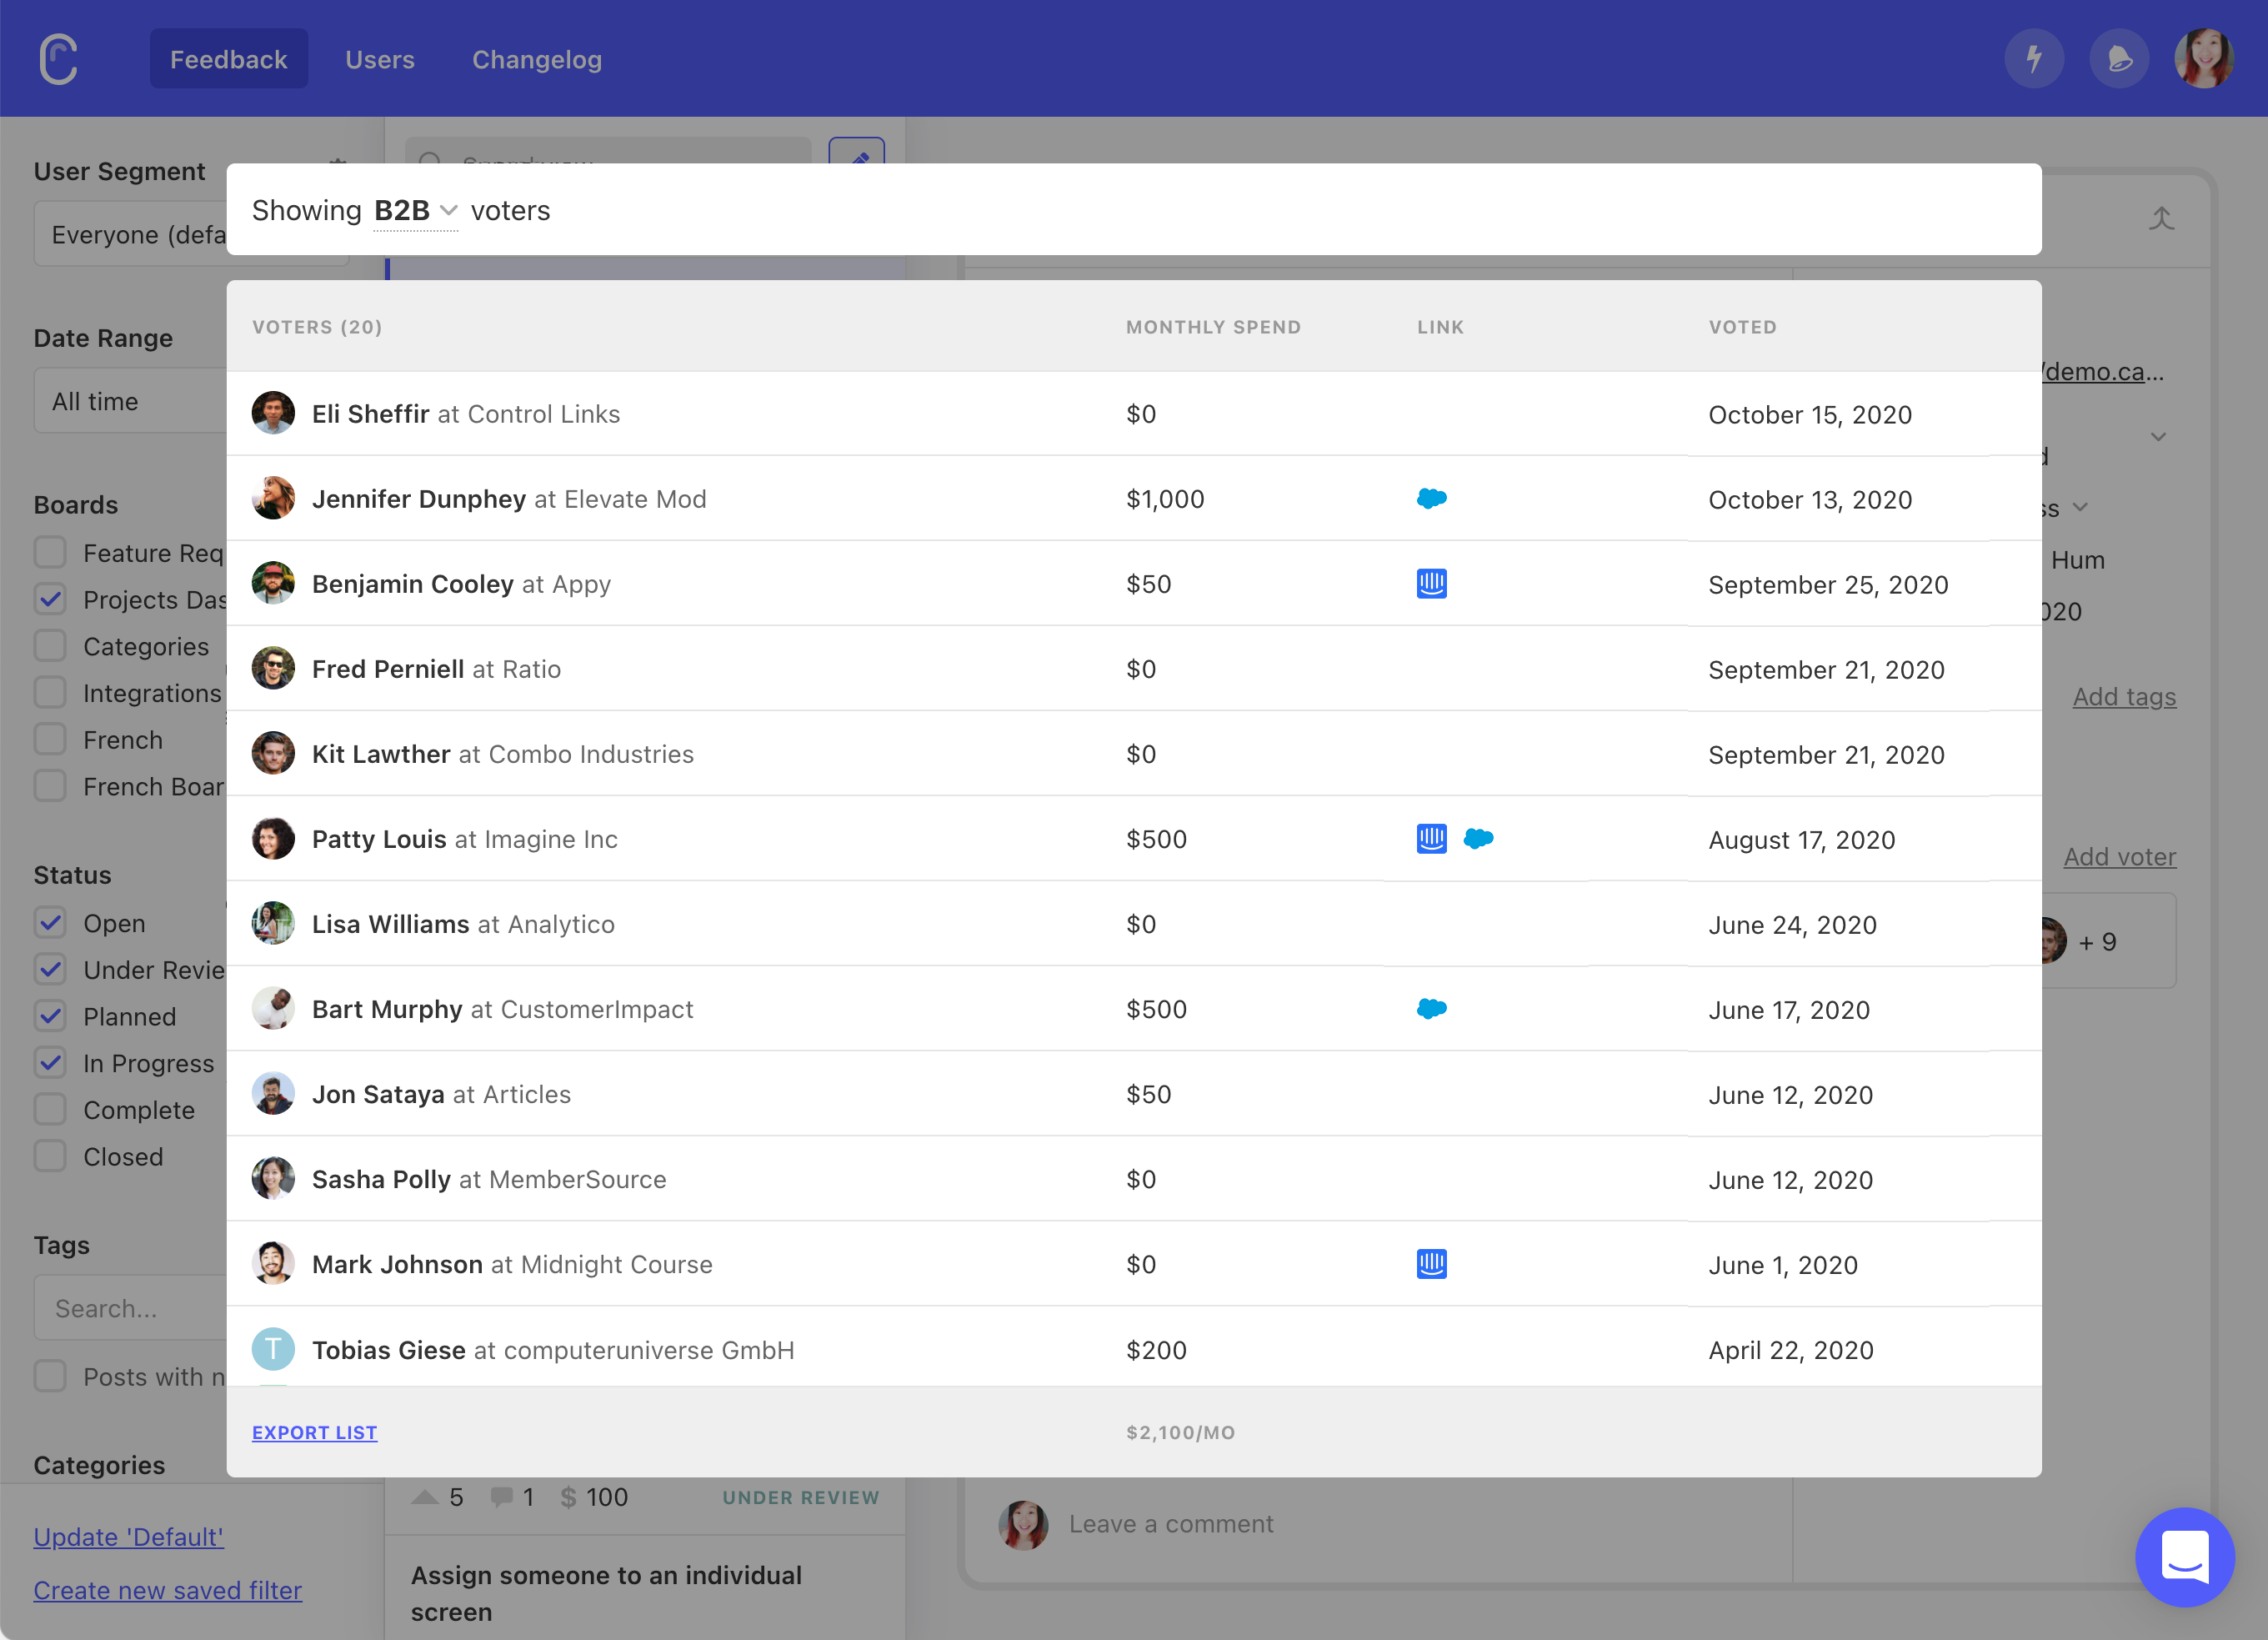Viewport: 2268px width, 1640px height.
Task: Click Bart Murphy's avatar
Action: tap(273, 1008)
